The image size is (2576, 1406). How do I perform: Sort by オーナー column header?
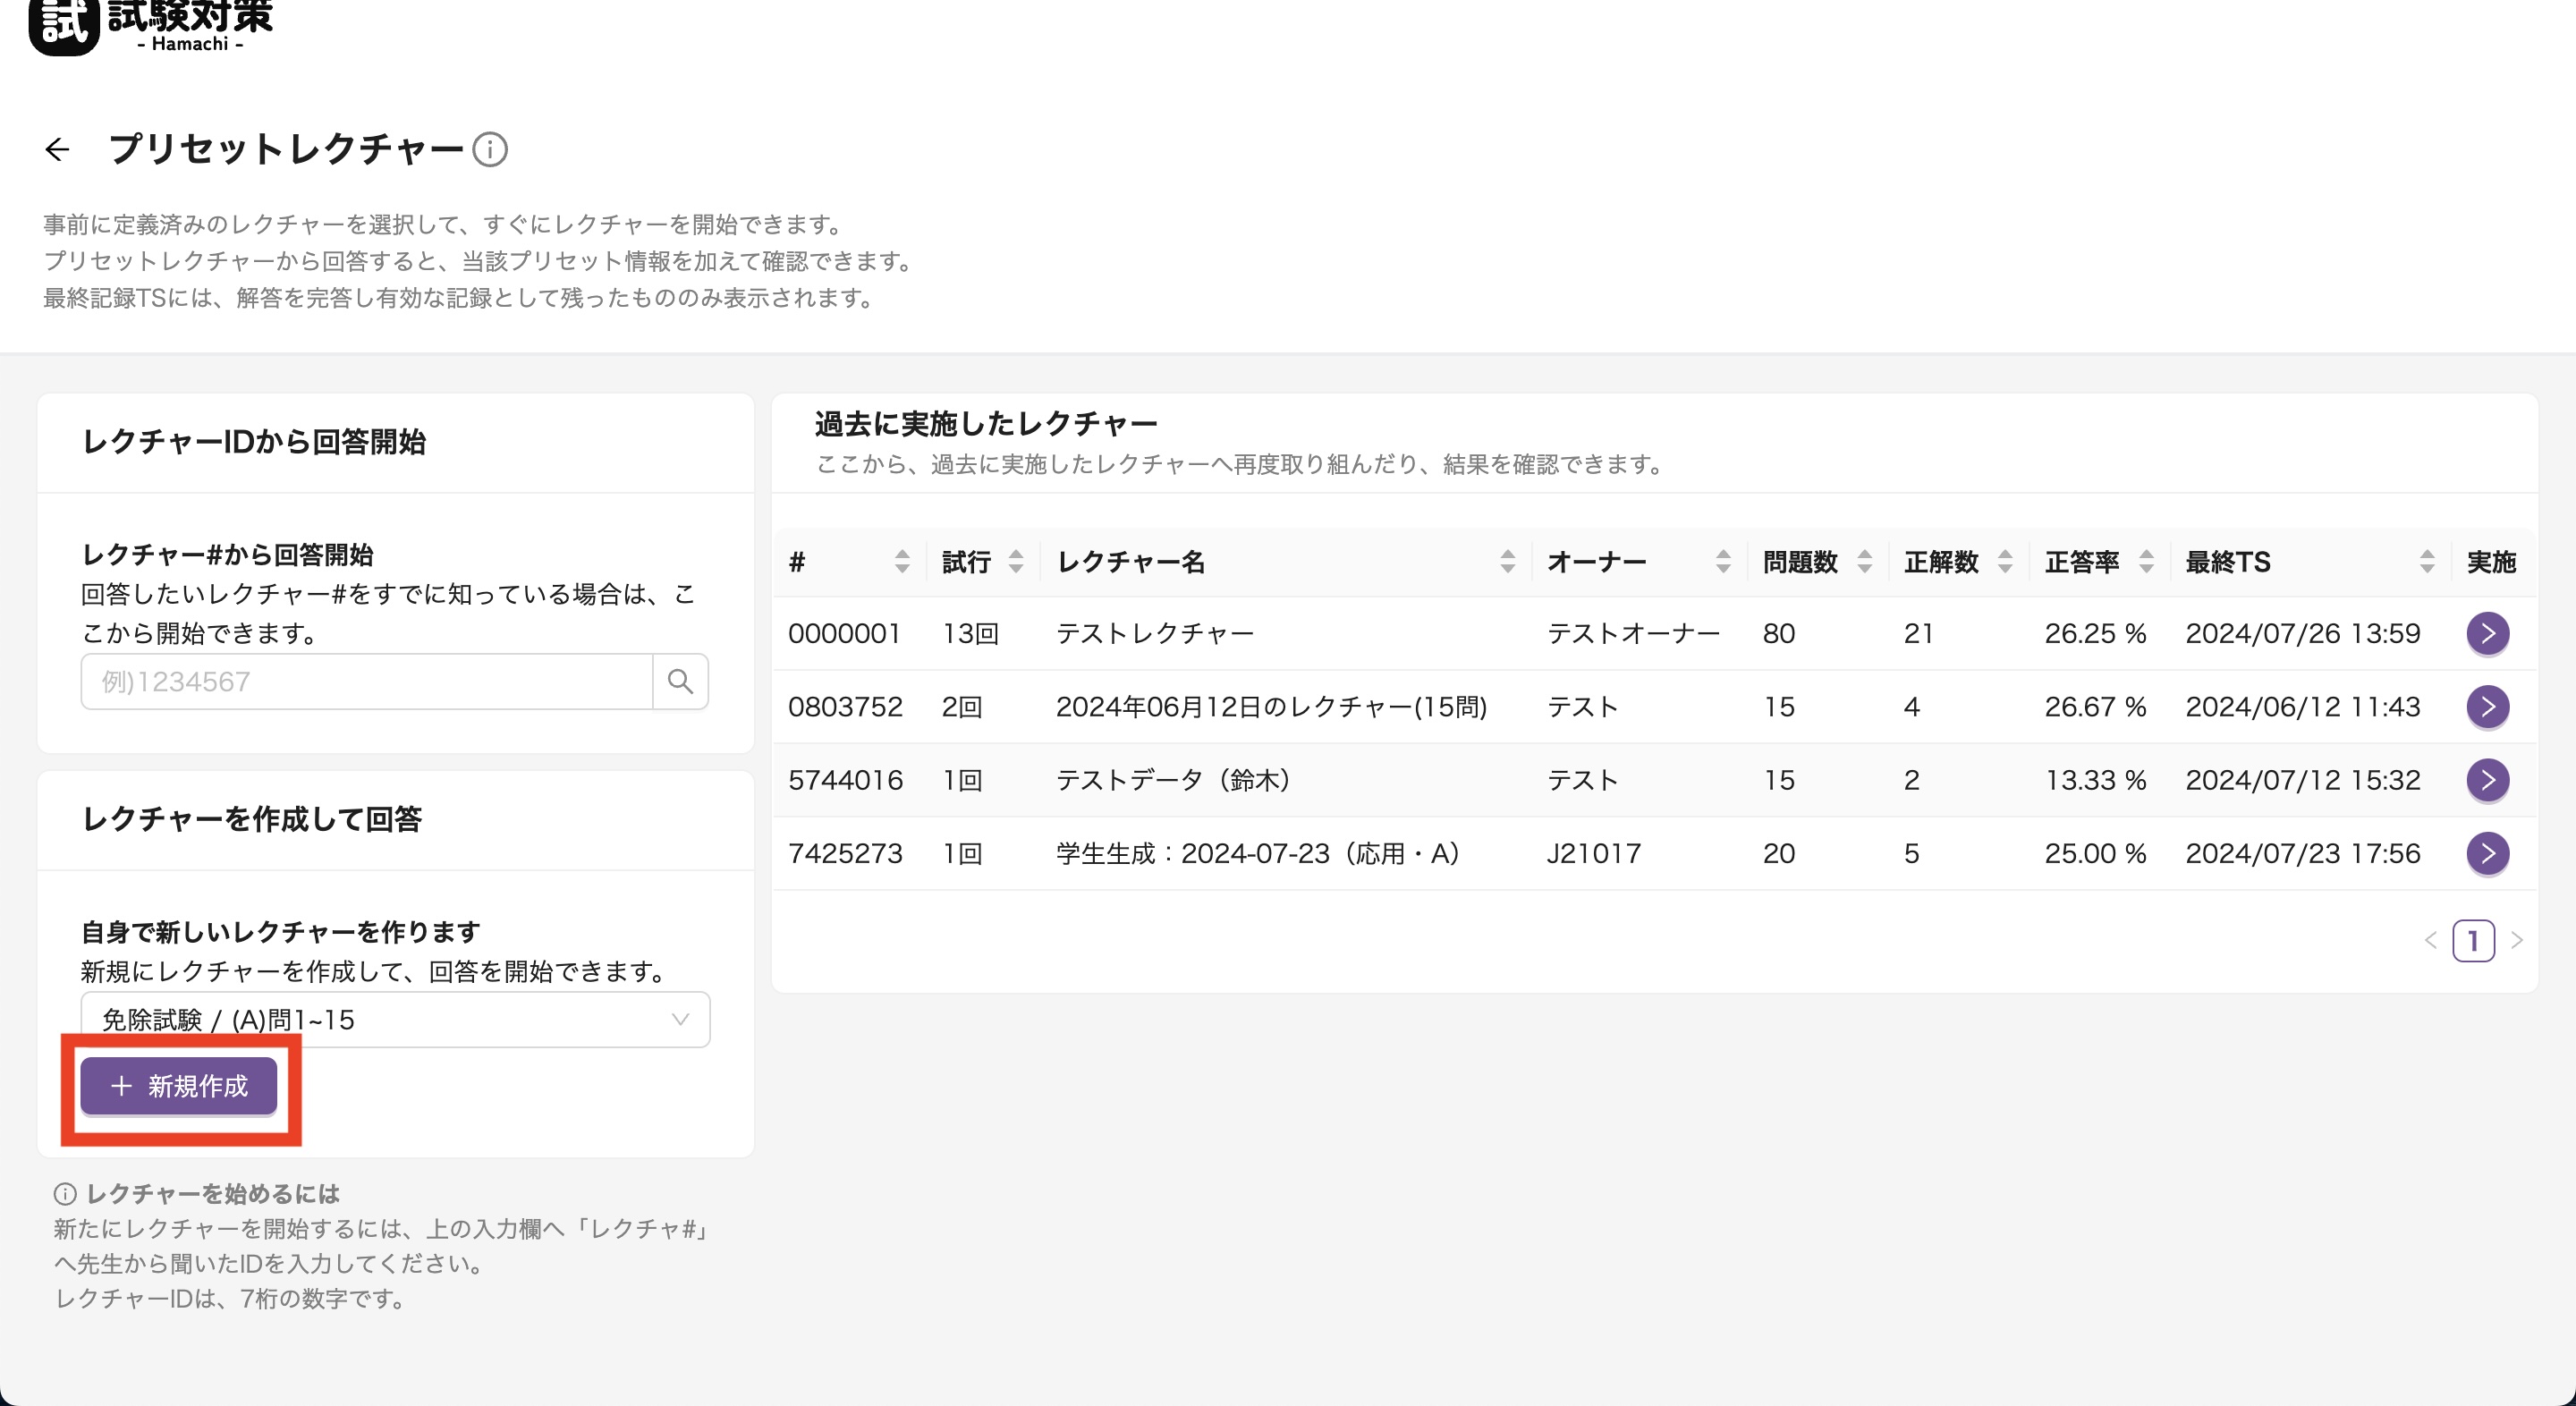point(1722,562)
